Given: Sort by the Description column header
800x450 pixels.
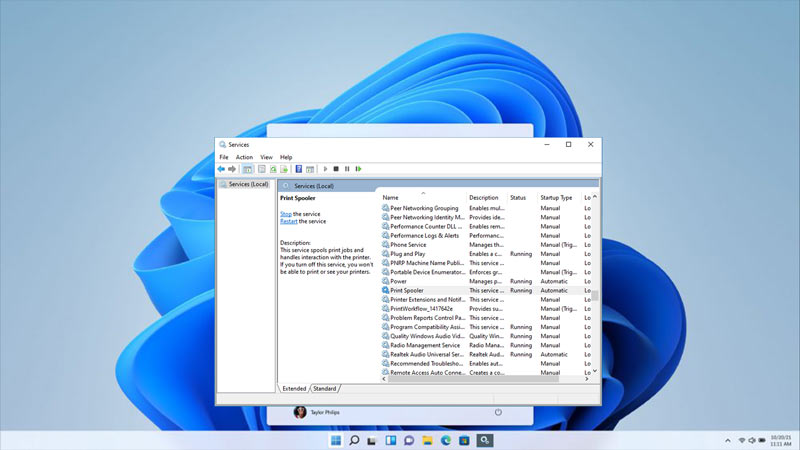Looking at the screenshot, I should pos(486,197).
